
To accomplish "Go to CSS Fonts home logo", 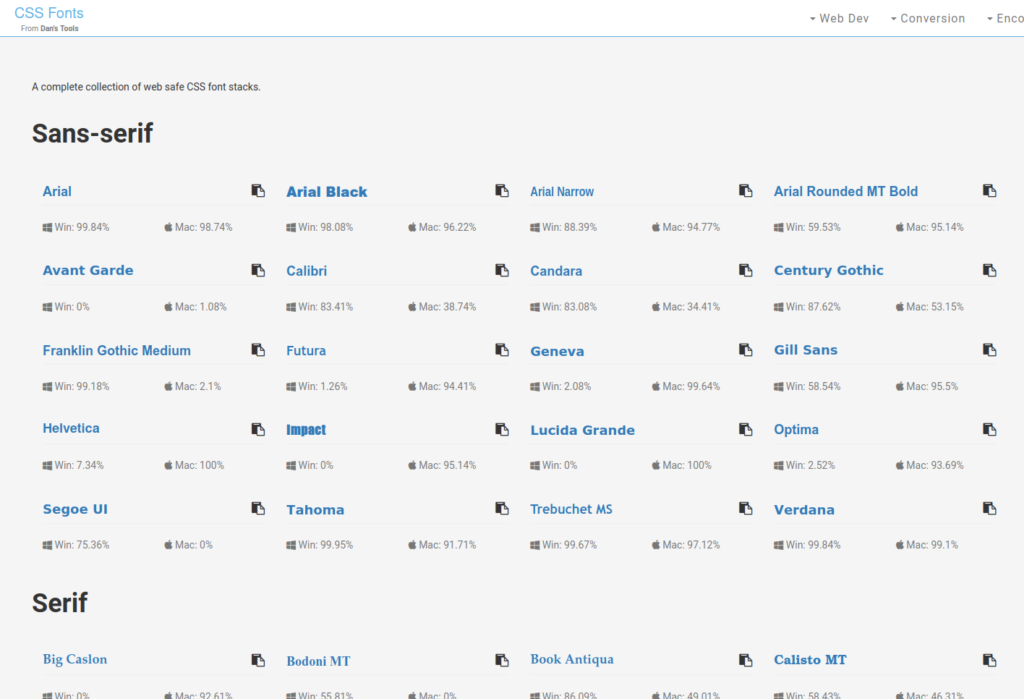I will pyautogui.click(x=49, y=13).
